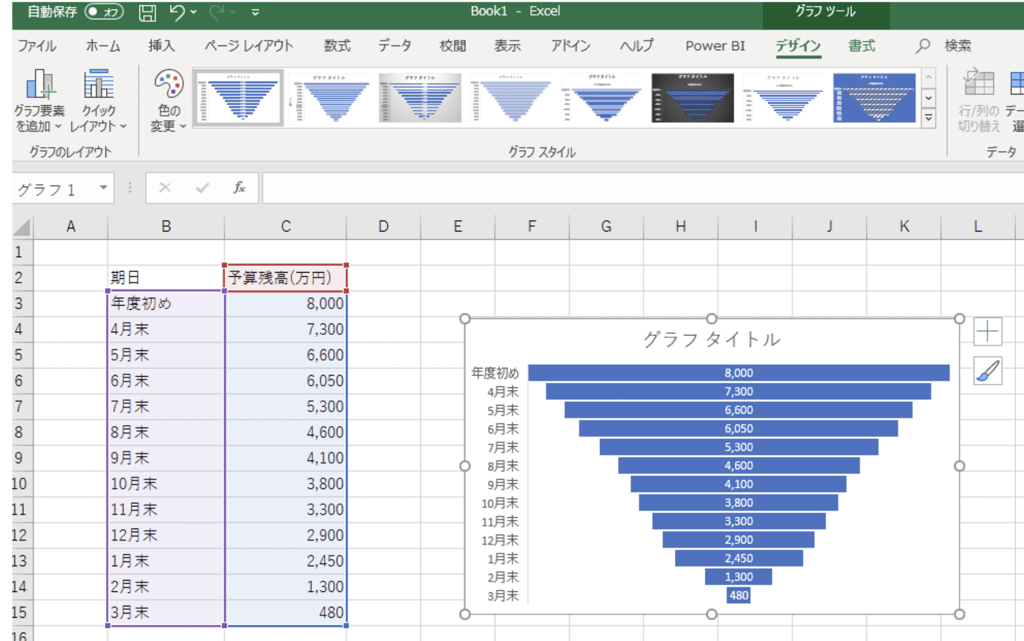The image size is (1024, 641).
Task: Click the fx Insert Function icon
Action: pos(239,188)
